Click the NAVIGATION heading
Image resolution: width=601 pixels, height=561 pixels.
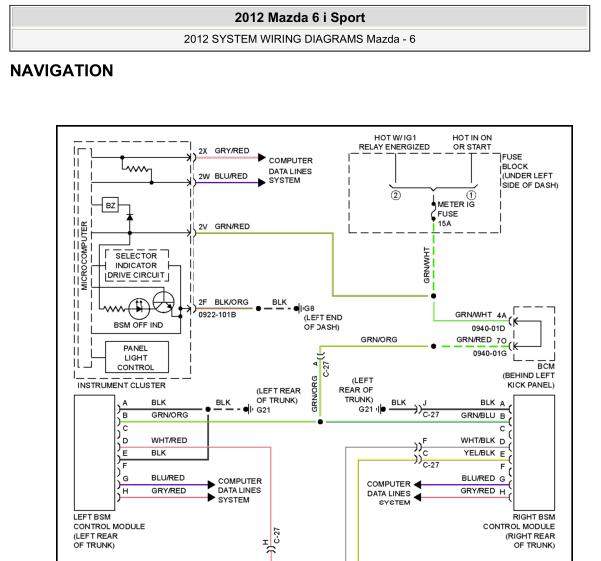point(62,71)
